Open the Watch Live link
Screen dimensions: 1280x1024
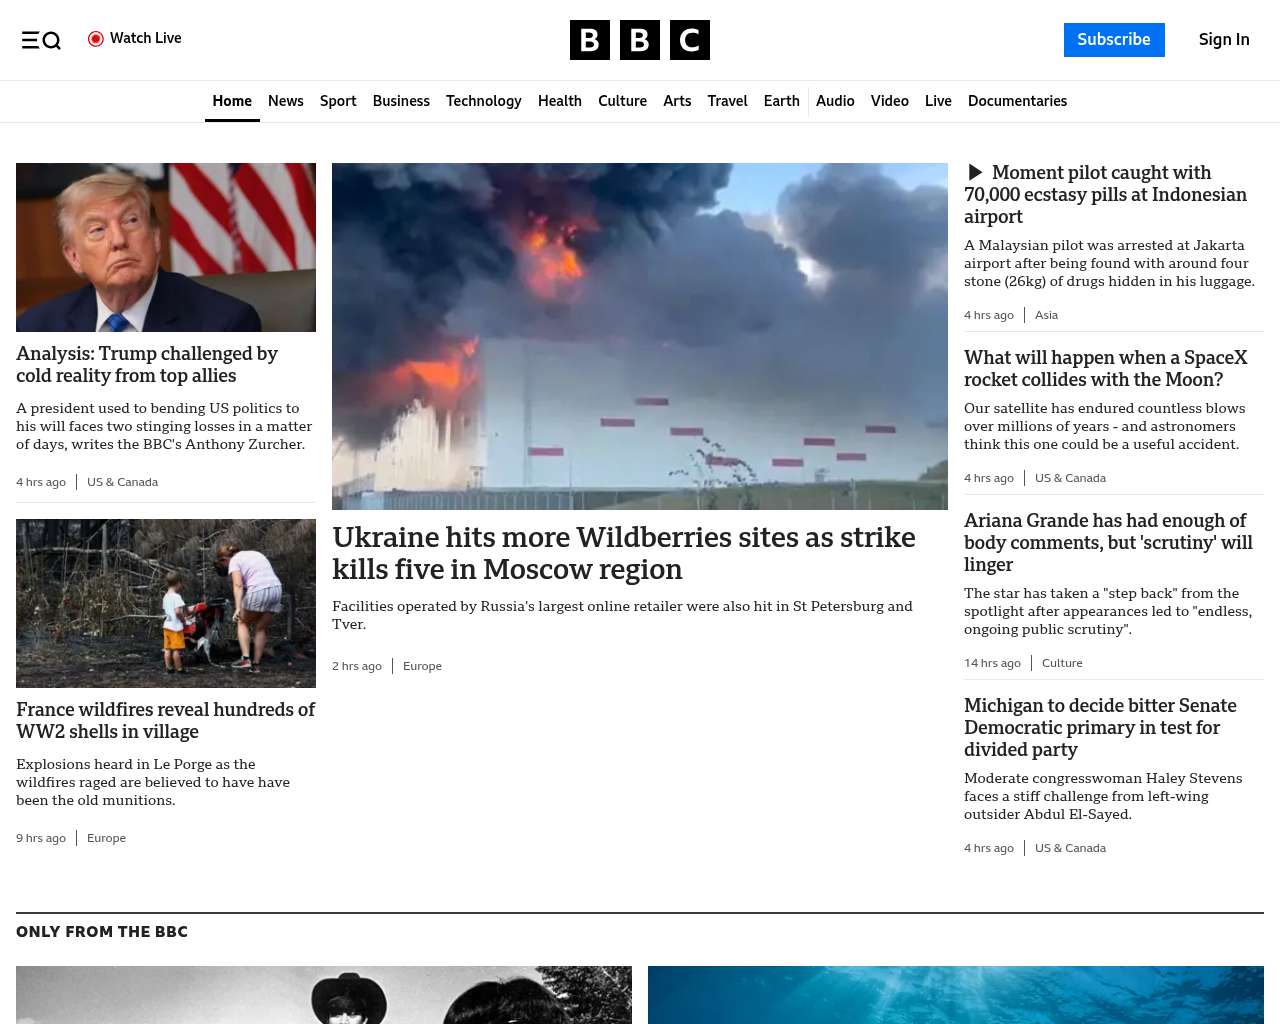[135, 39]
